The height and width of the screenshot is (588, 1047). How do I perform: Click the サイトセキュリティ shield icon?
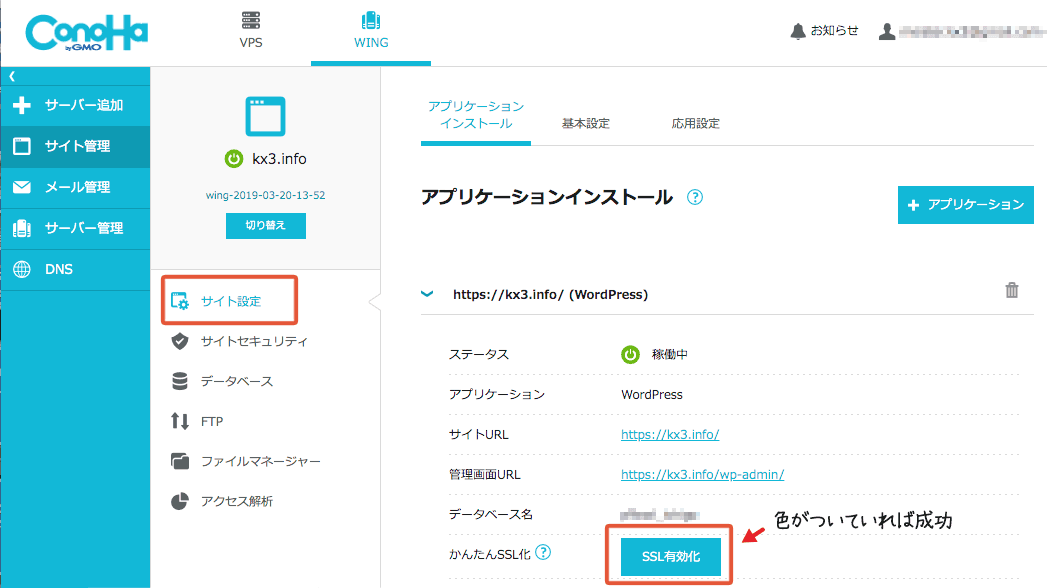coord(180,341)
